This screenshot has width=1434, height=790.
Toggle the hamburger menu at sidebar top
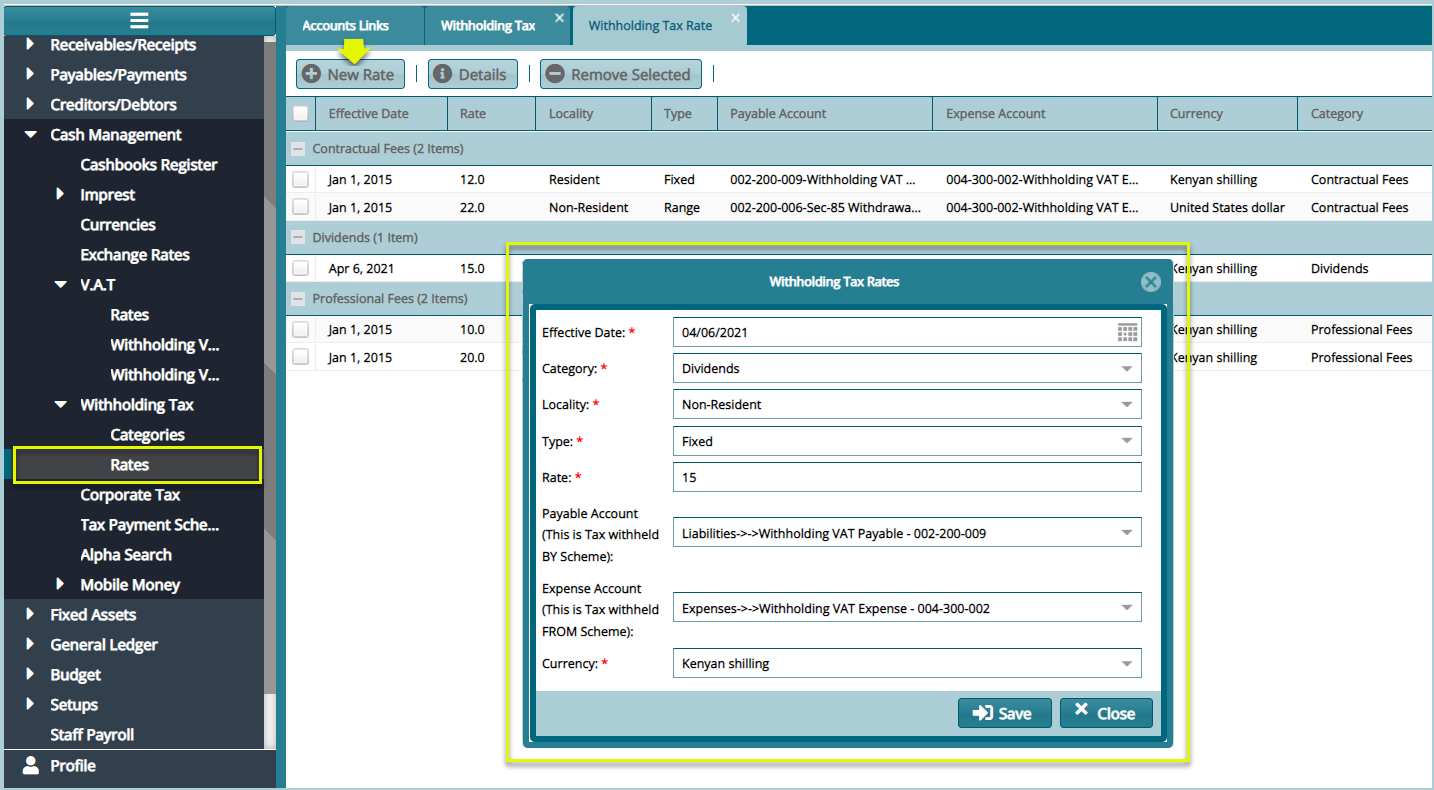[x=139, y=20]
